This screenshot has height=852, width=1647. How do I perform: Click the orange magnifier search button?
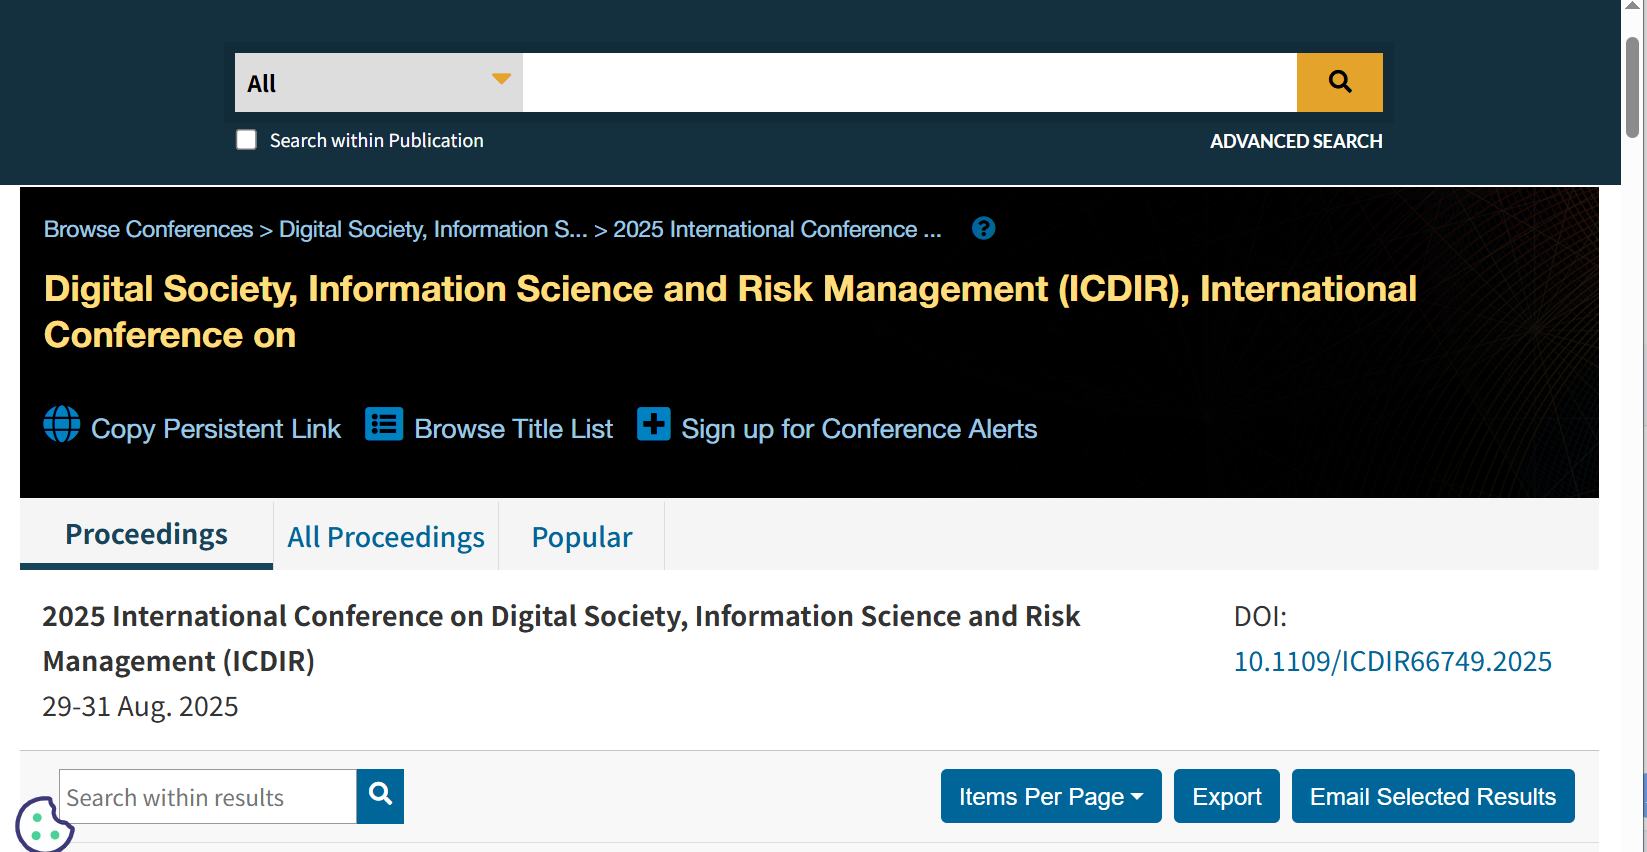[1339, 82]
